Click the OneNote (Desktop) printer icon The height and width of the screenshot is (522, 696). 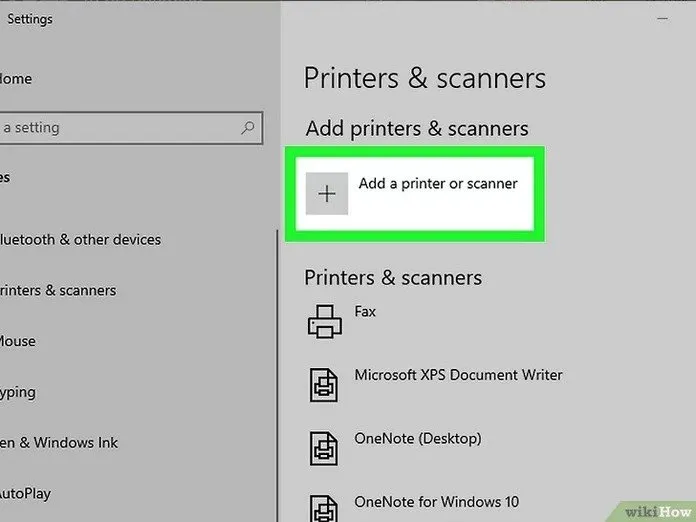point(324,447)
